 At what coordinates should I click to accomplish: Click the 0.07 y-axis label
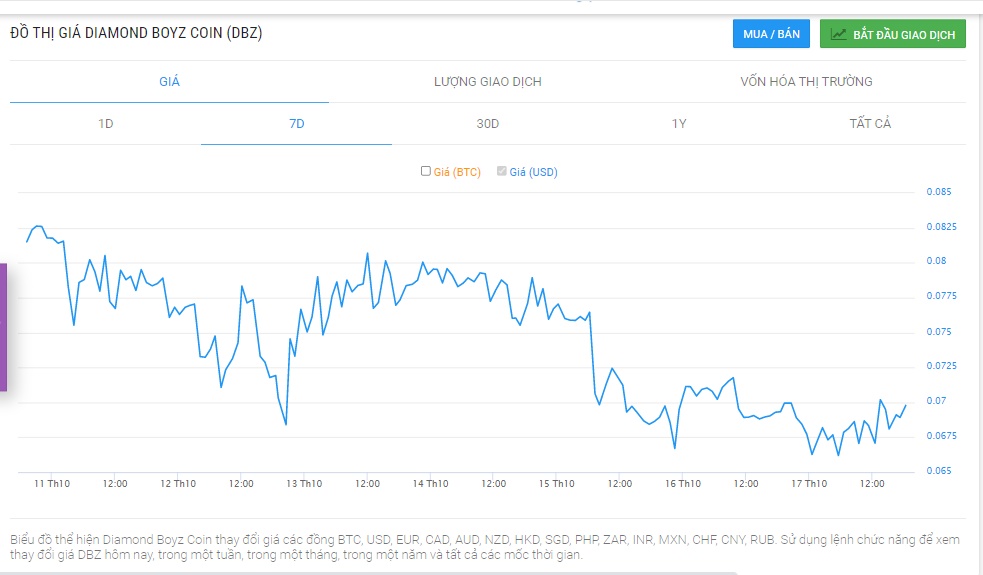(936, 401)
